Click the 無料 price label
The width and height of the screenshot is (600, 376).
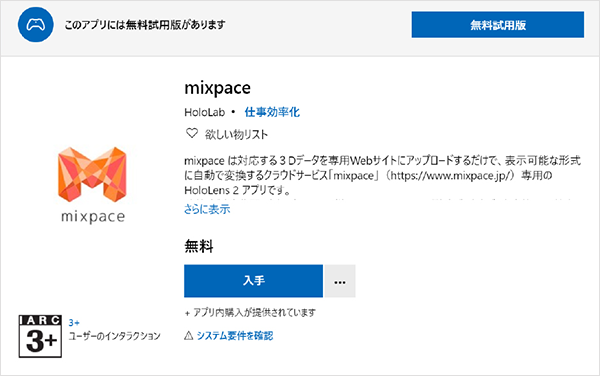click(199, 246)
